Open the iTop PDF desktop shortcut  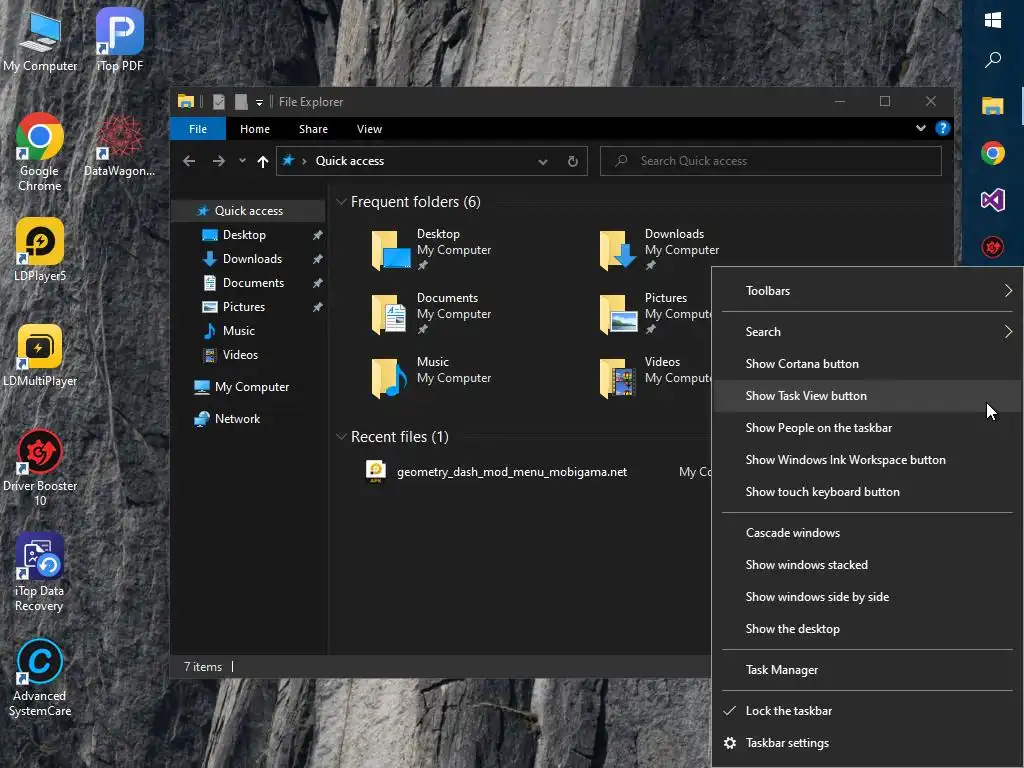[120, 40]
